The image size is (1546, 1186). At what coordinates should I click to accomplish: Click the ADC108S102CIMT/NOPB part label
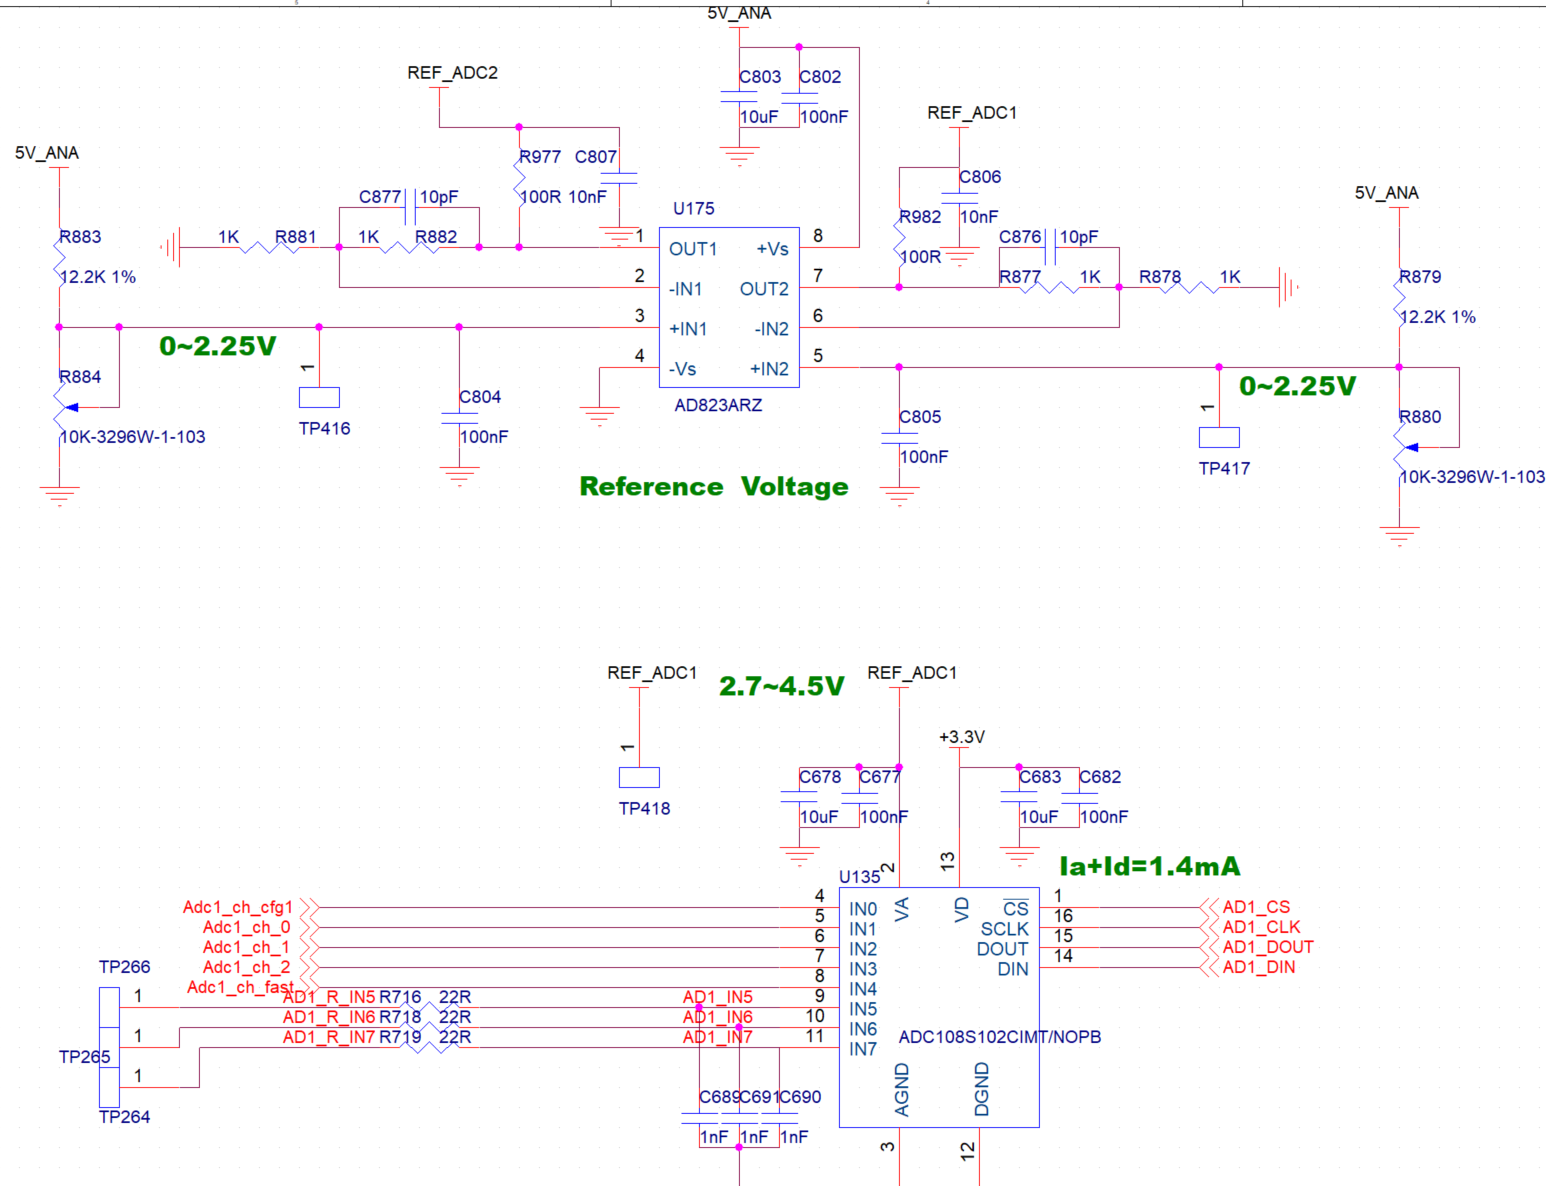[1000, 1037]
